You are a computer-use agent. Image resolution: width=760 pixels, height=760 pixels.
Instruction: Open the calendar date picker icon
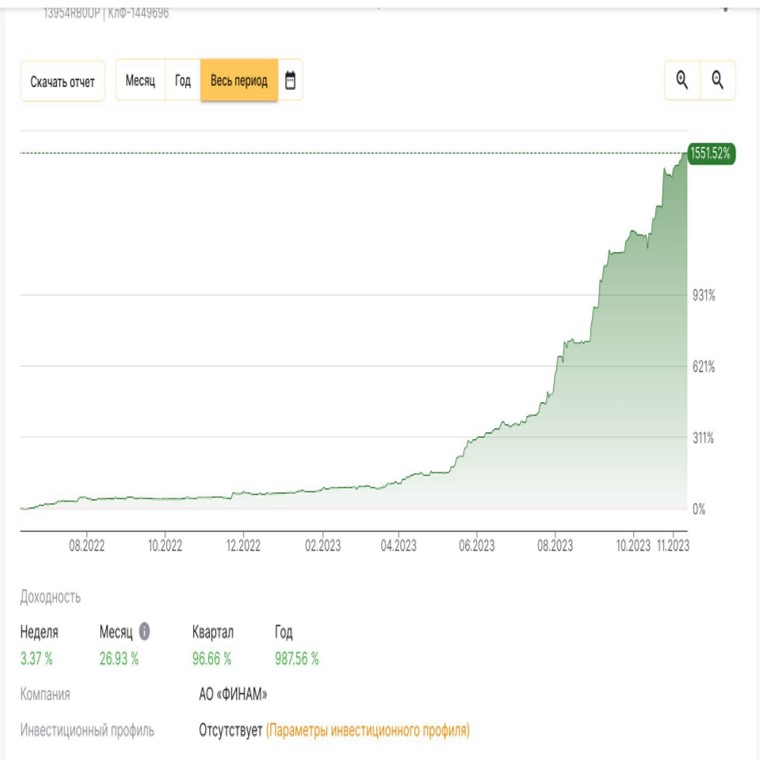click(x=290, y=80)
